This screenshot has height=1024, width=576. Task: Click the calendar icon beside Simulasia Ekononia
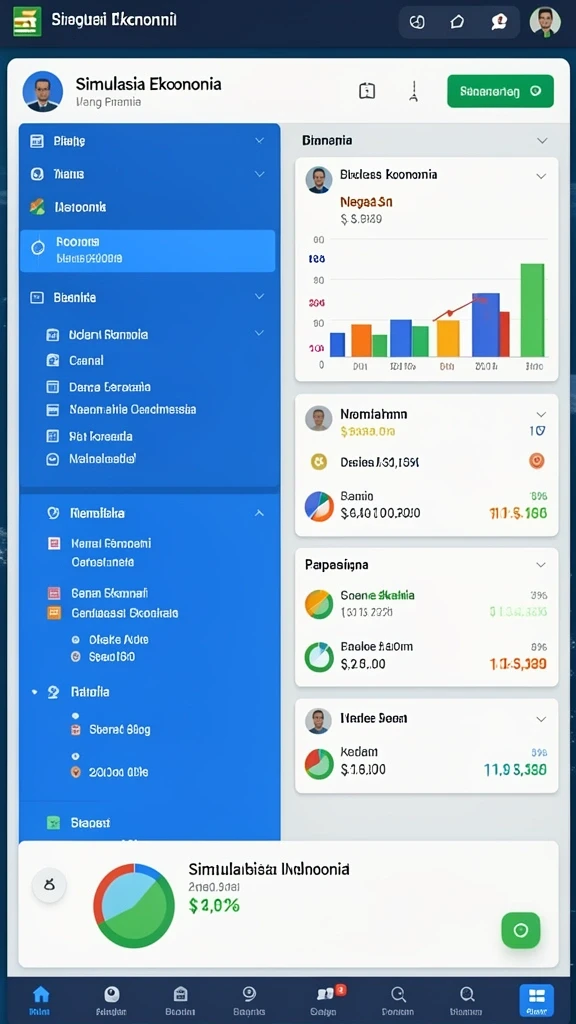tap(367, 91)
